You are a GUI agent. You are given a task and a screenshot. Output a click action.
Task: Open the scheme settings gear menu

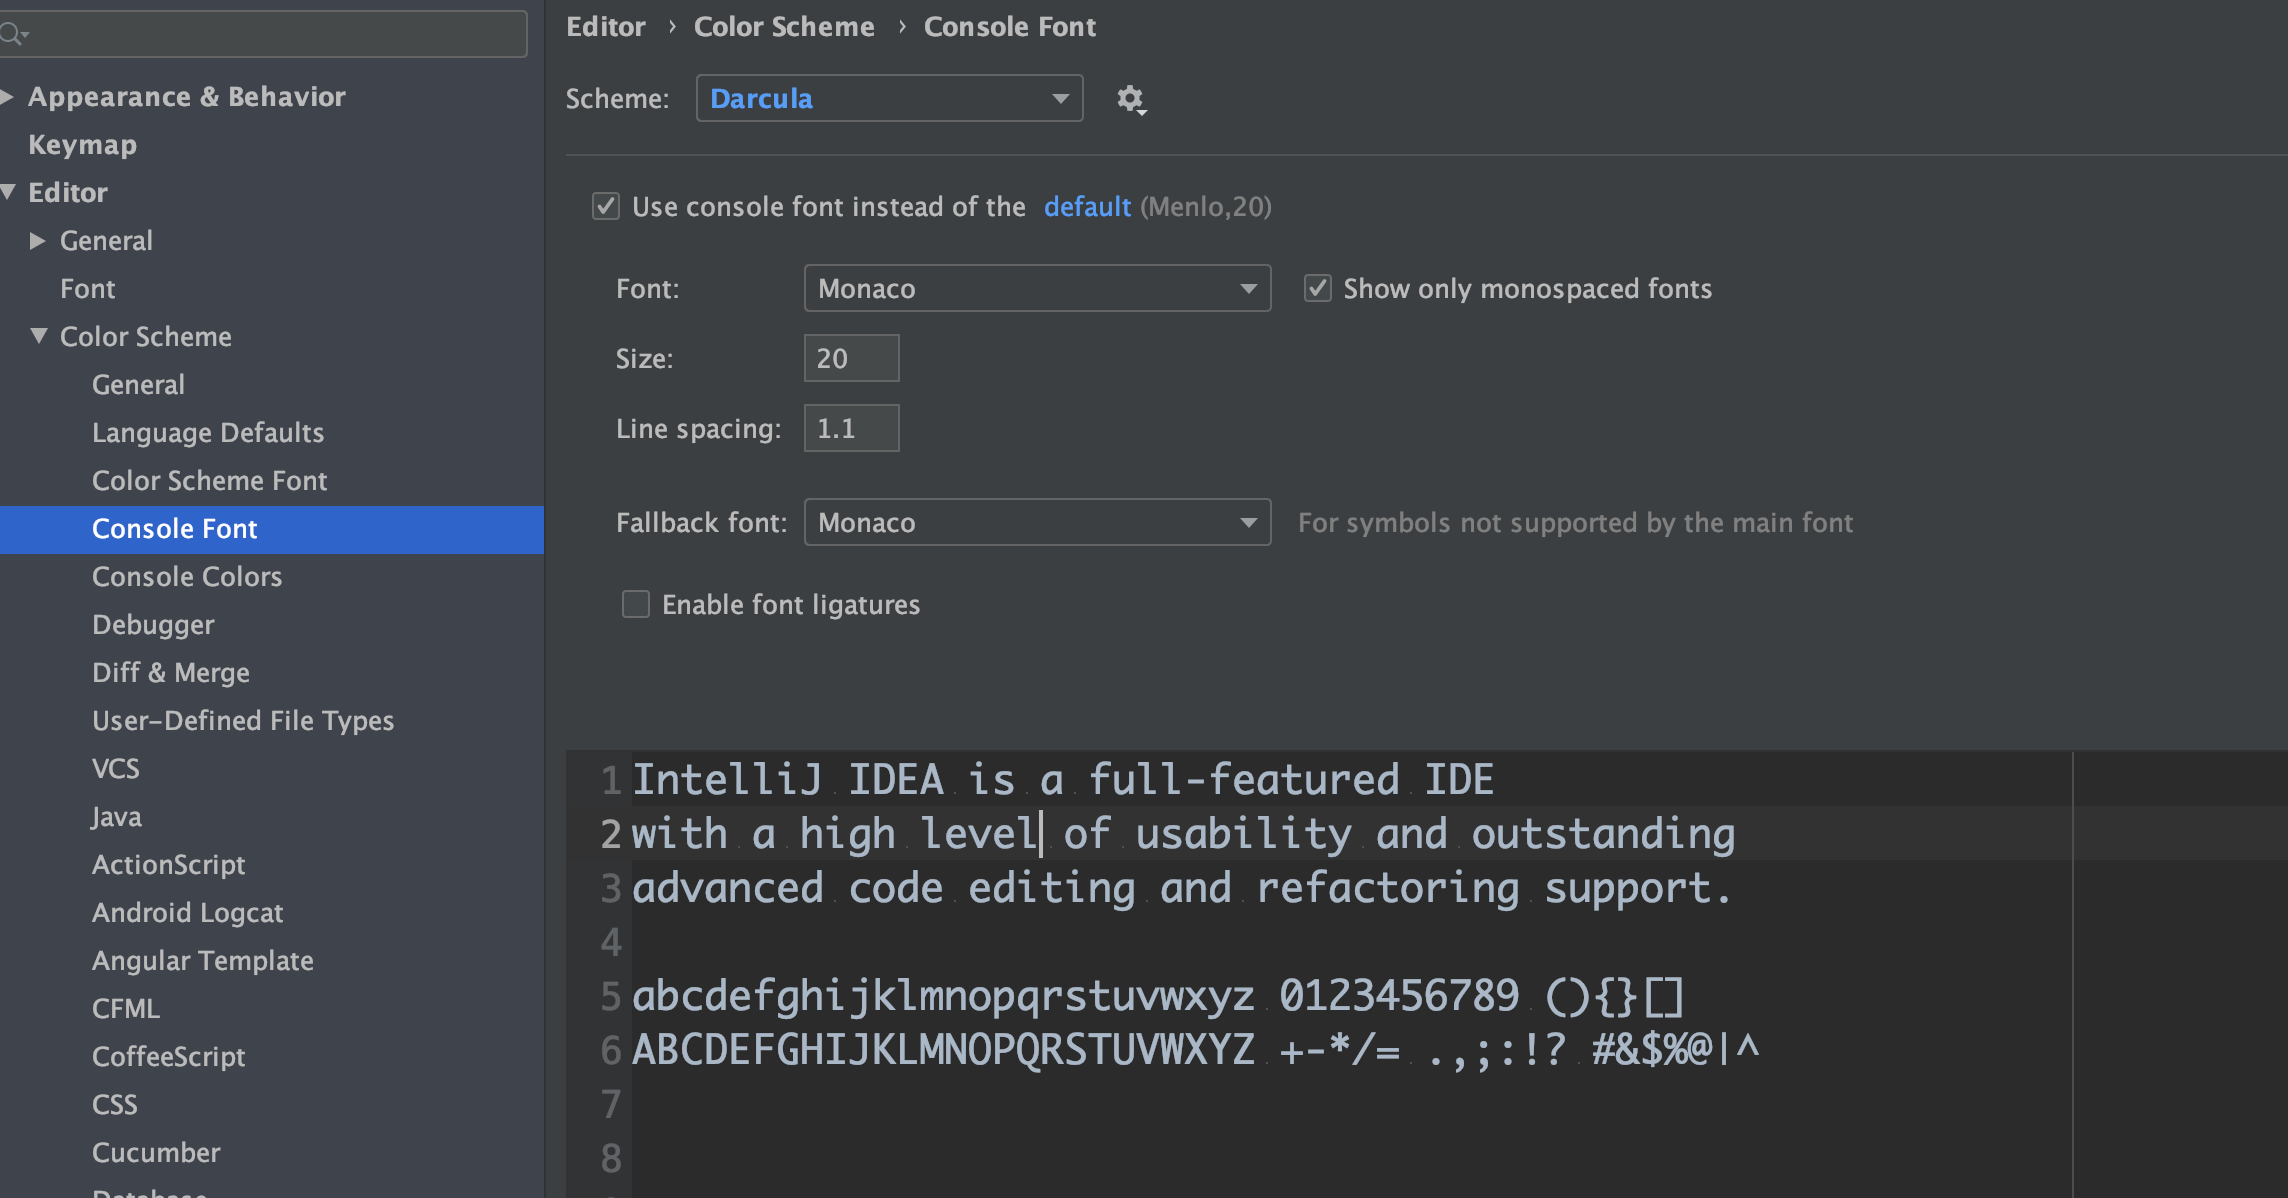[1131, 99]
